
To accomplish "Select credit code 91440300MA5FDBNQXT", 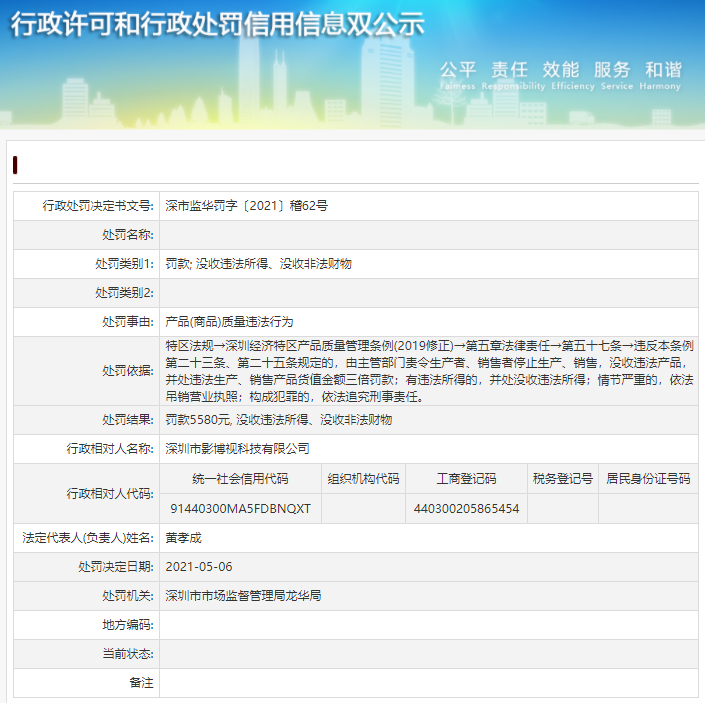I will pyautogui.click(x=240, y=508).
